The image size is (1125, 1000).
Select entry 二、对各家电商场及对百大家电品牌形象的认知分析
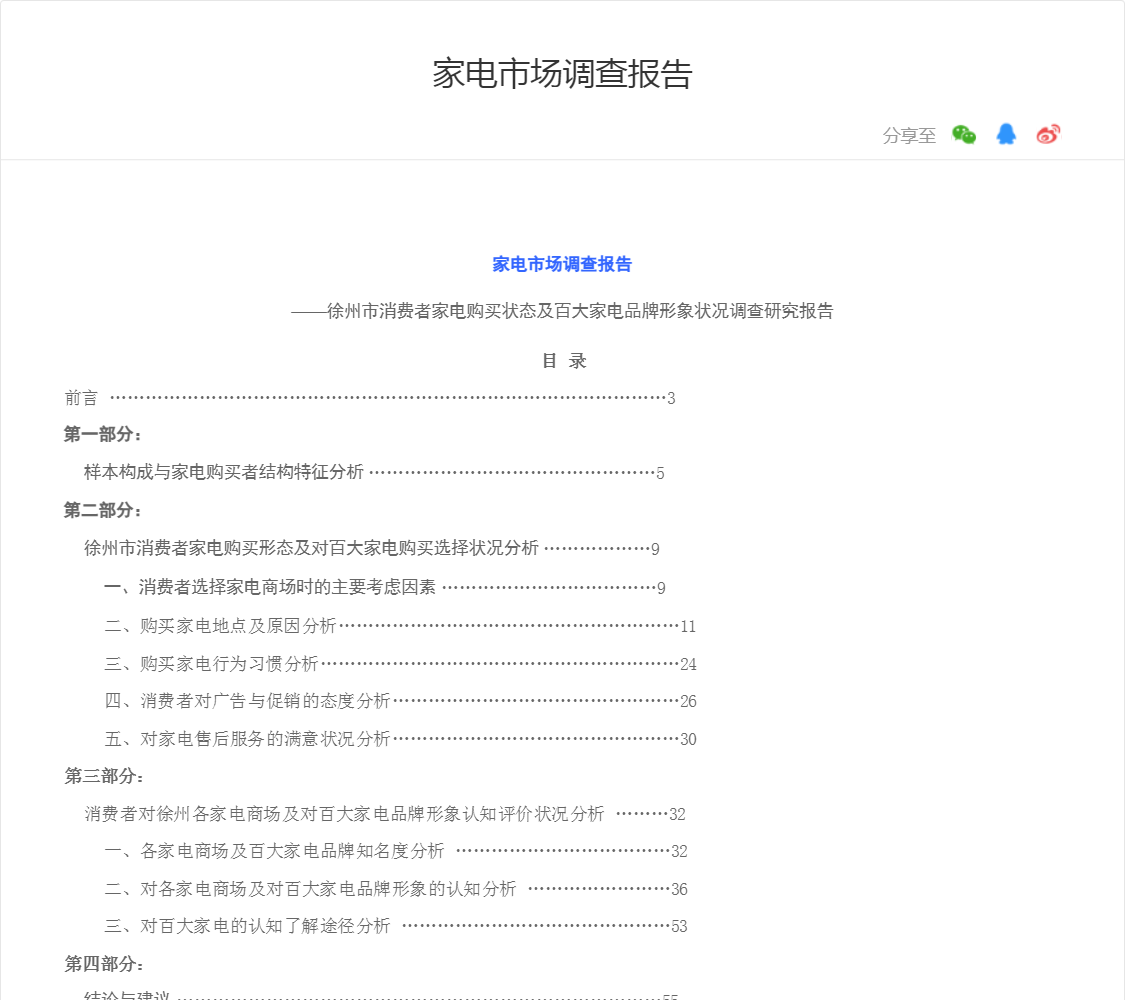point(396,890)
